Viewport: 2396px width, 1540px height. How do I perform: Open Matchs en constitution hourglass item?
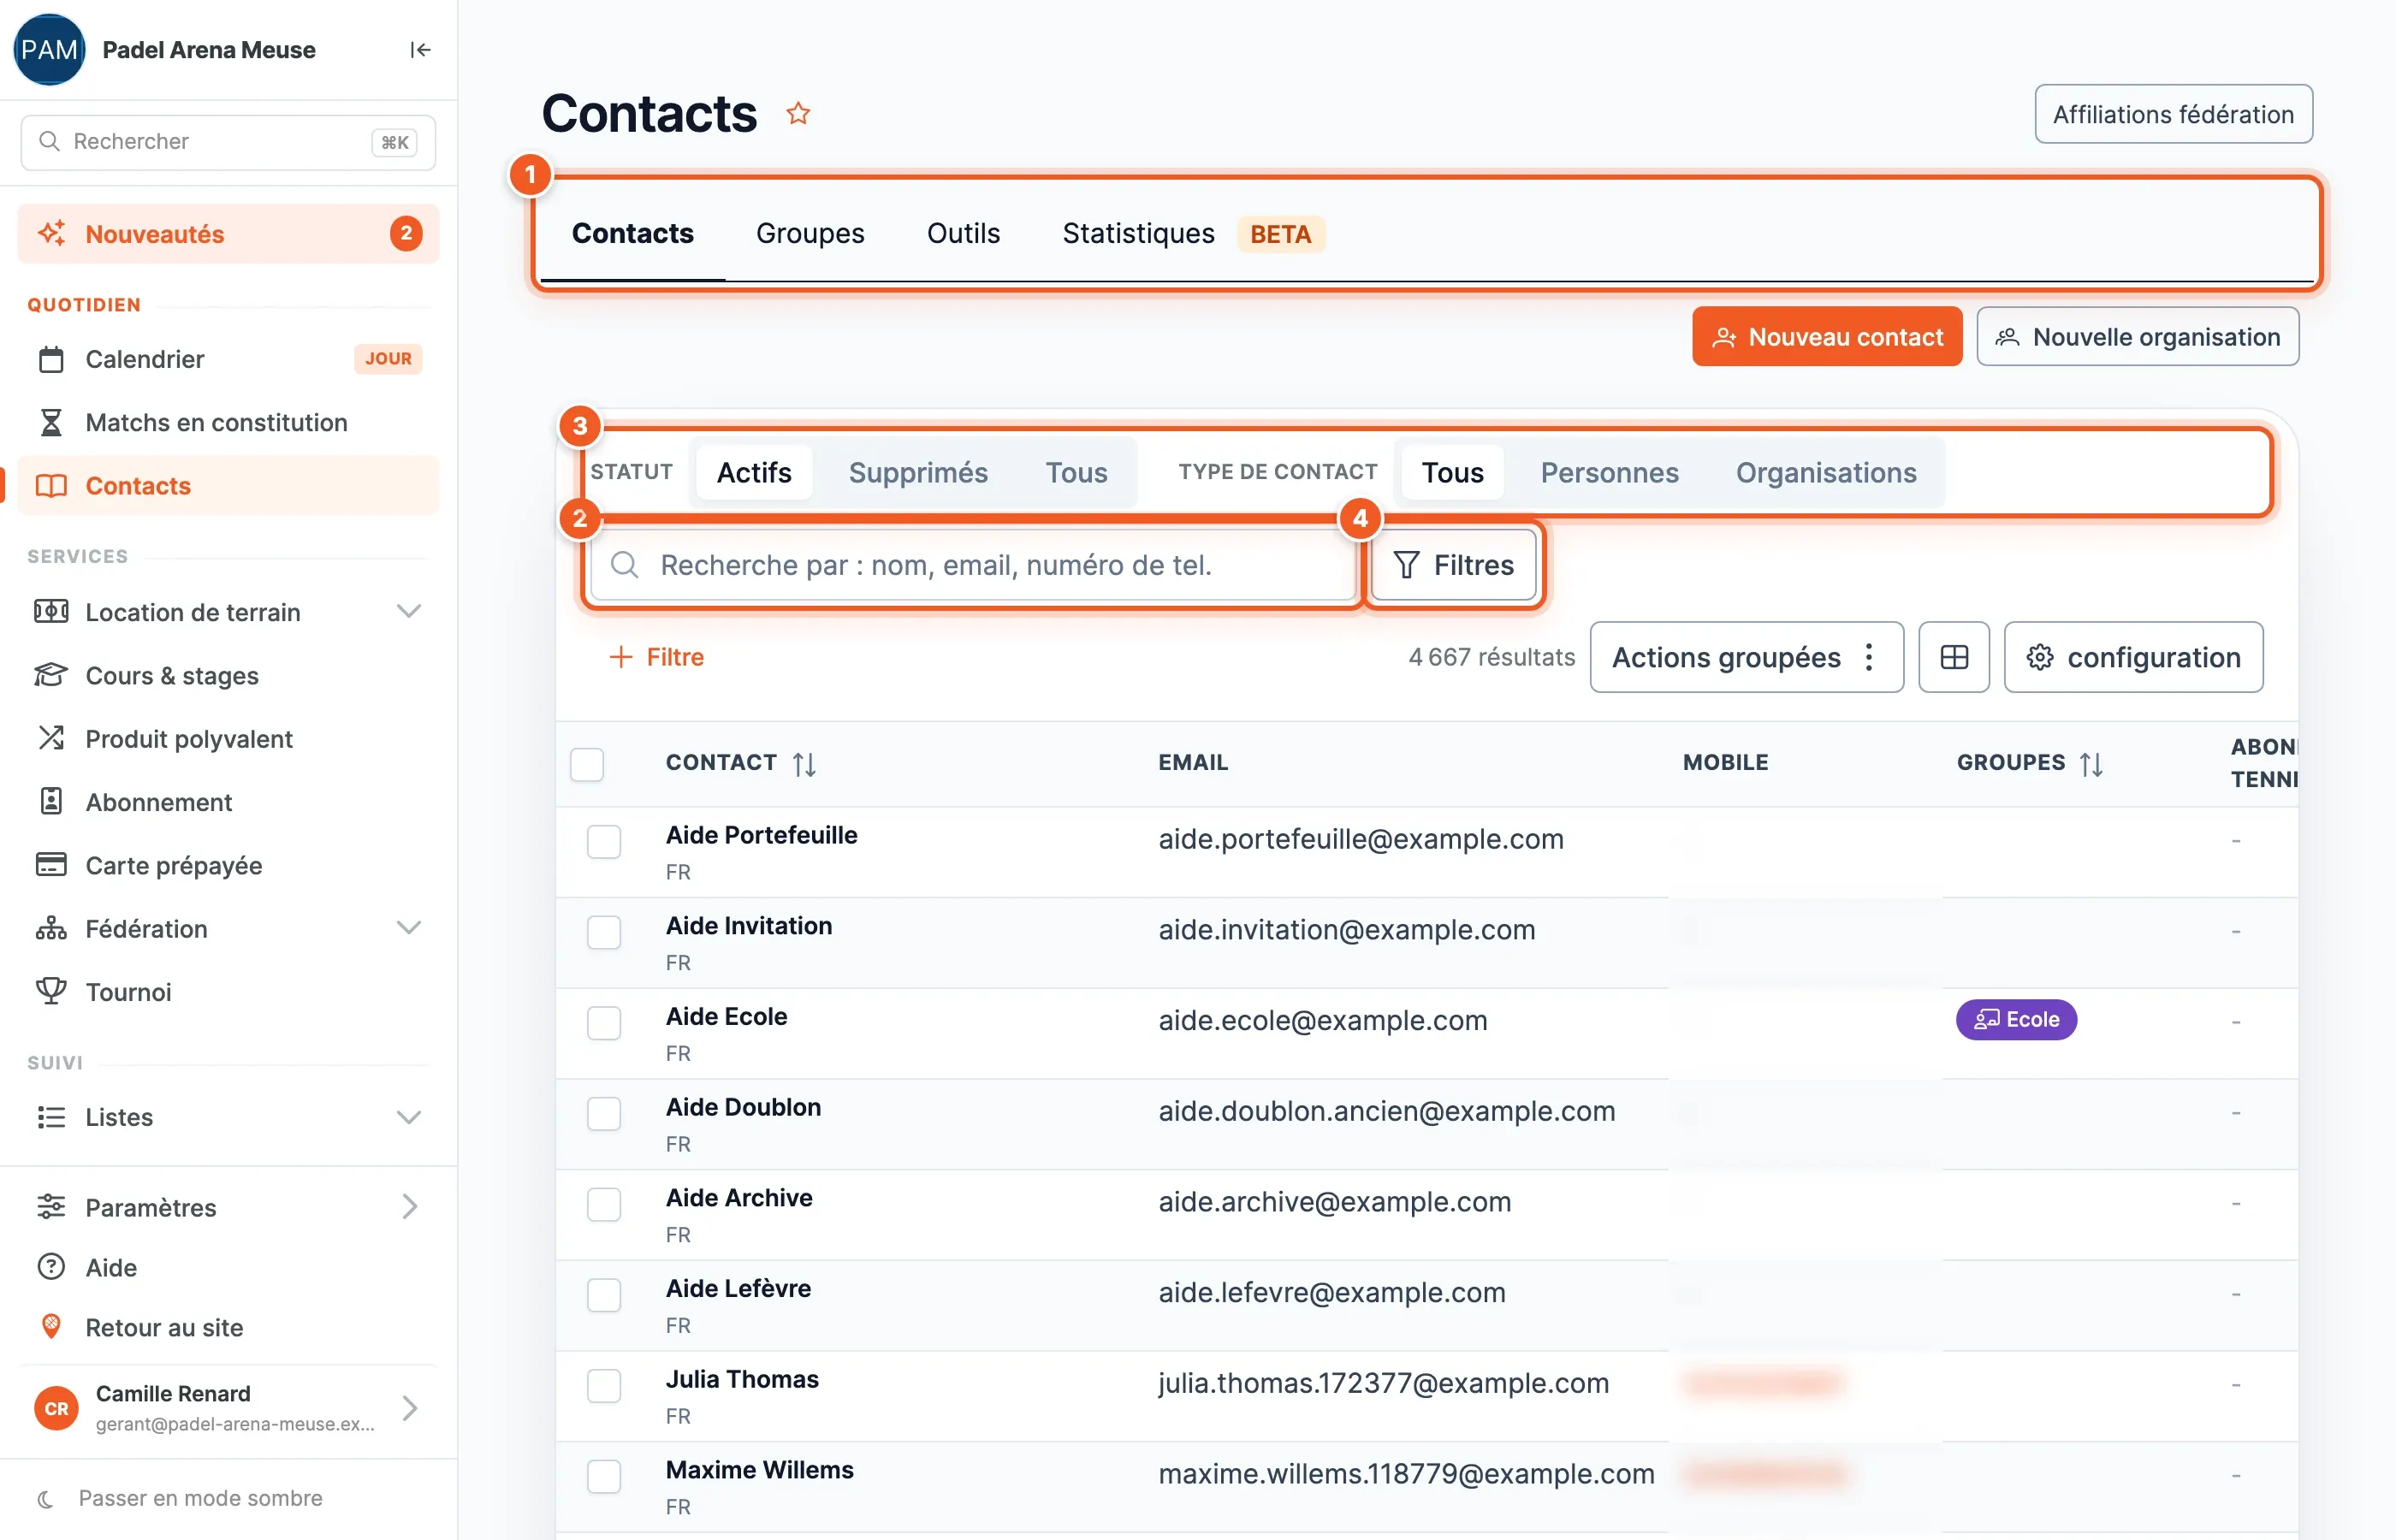tap(228, 422)
